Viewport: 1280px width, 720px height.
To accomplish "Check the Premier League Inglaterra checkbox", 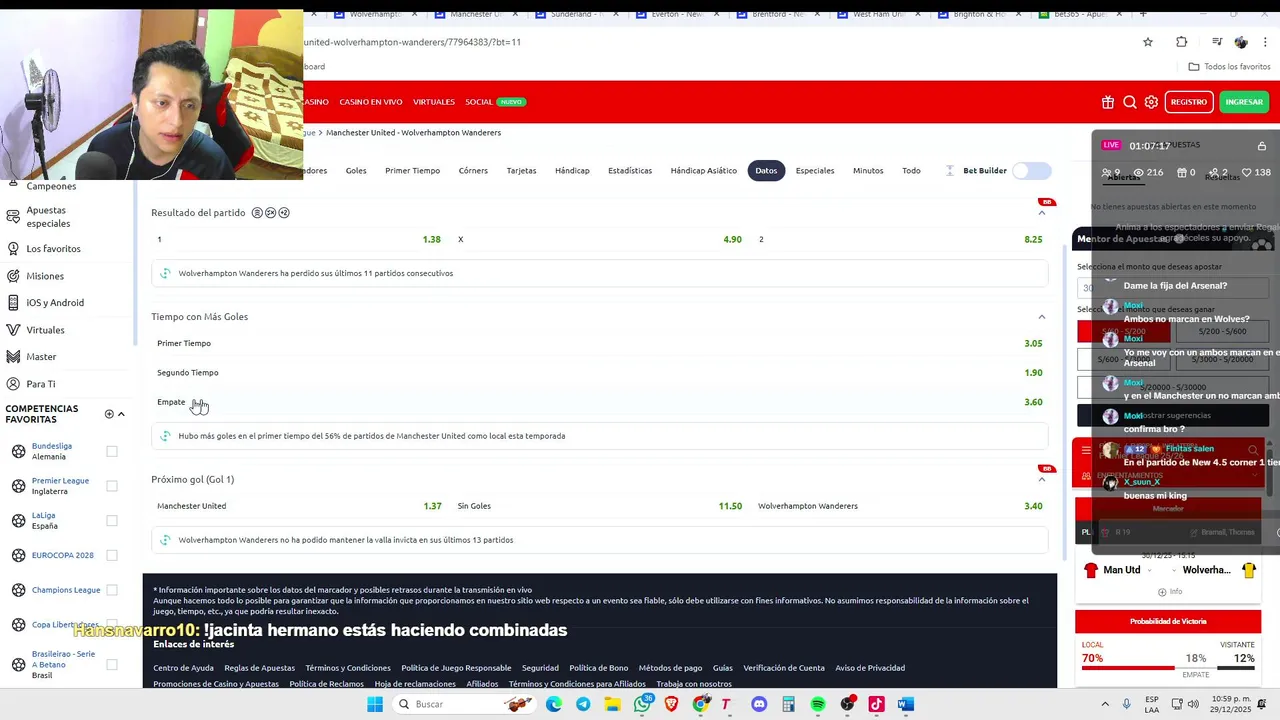I will click(112, 486).
